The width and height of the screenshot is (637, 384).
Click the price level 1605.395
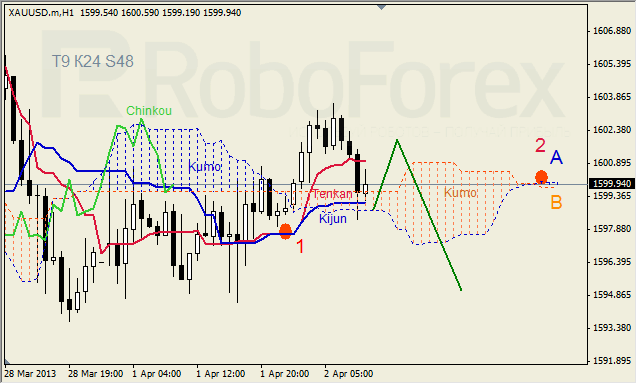[x=612, y=64]
